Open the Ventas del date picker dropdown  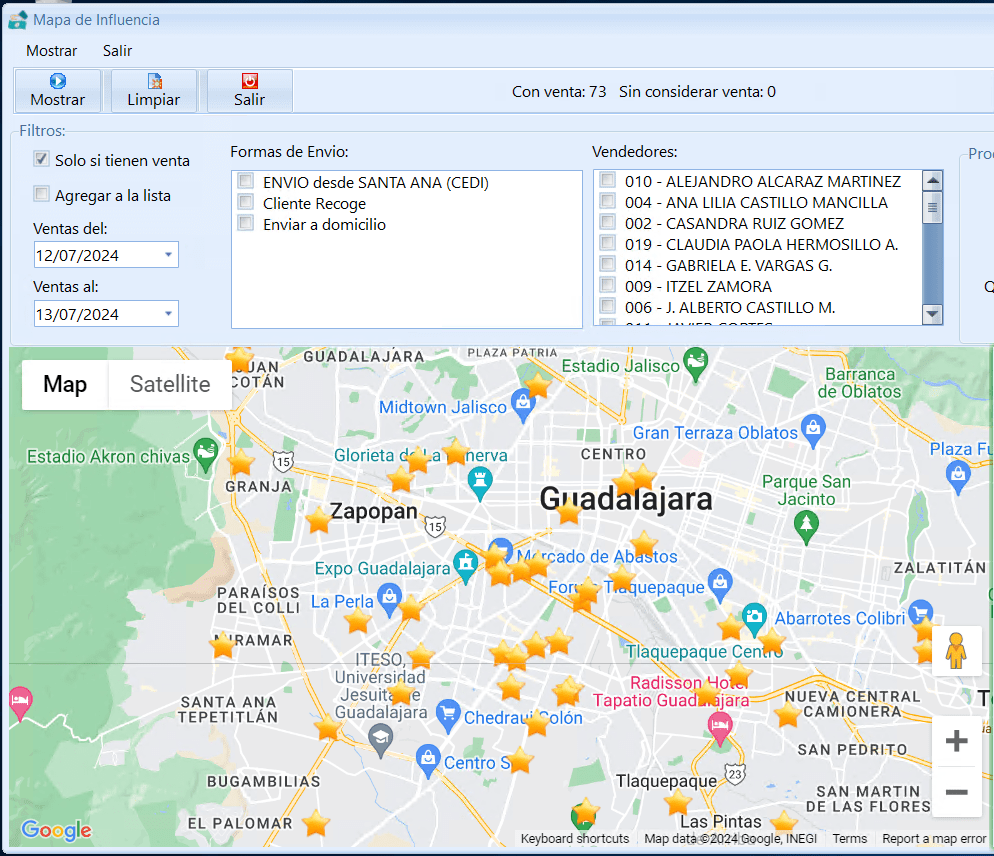pos(168,255)
